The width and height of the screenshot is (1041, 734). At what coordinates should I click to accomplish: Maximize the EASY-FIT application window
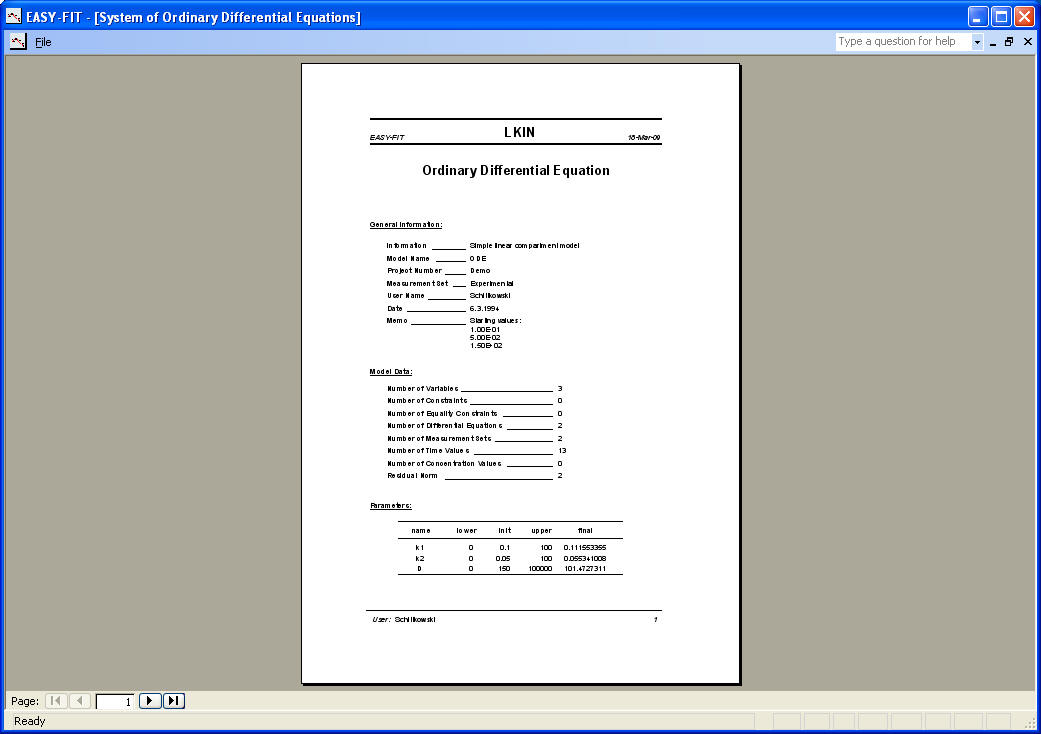[1001, 17]
